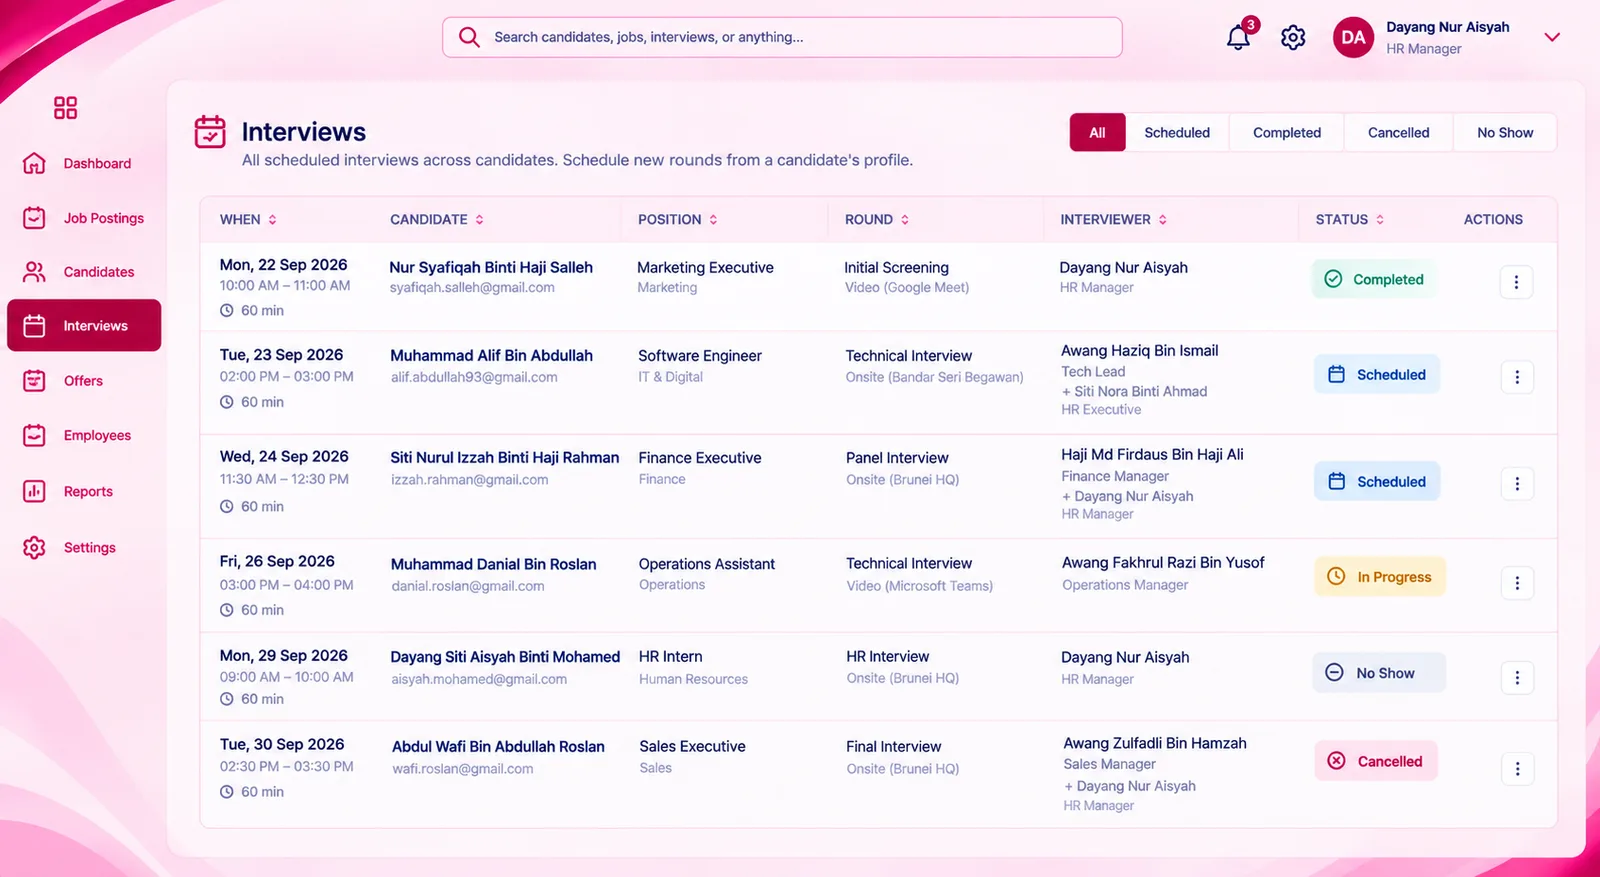Open actions menu for Abdul Wafi row
Image resolution: width=1600 pixels, height=877 pixels.
(1517, 769)
